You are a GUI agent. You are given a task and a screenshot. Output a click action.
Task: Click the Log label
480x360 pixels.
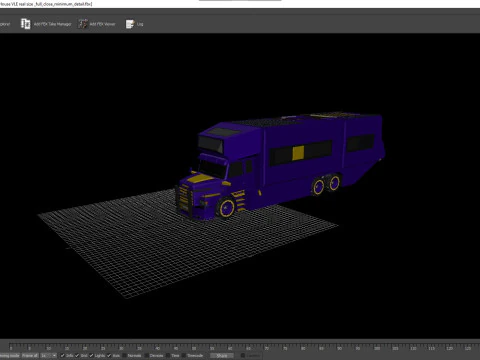[140, 24]
